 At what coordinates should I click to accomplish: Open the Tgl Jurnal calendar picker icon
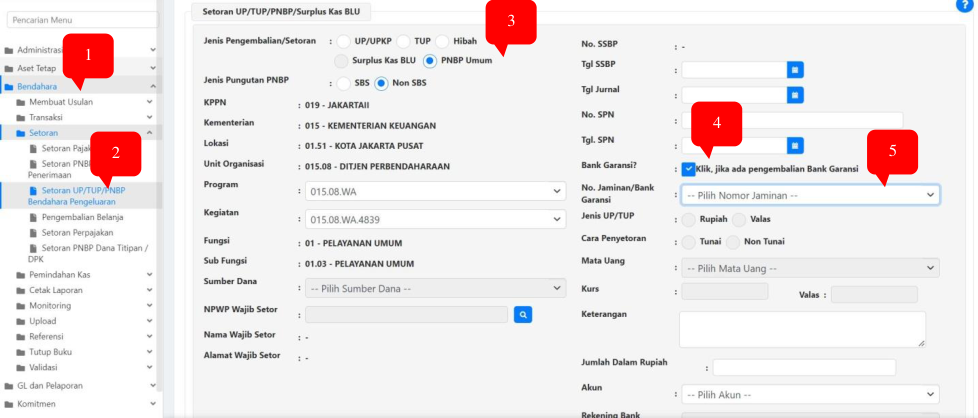click(x=795, y=95)
